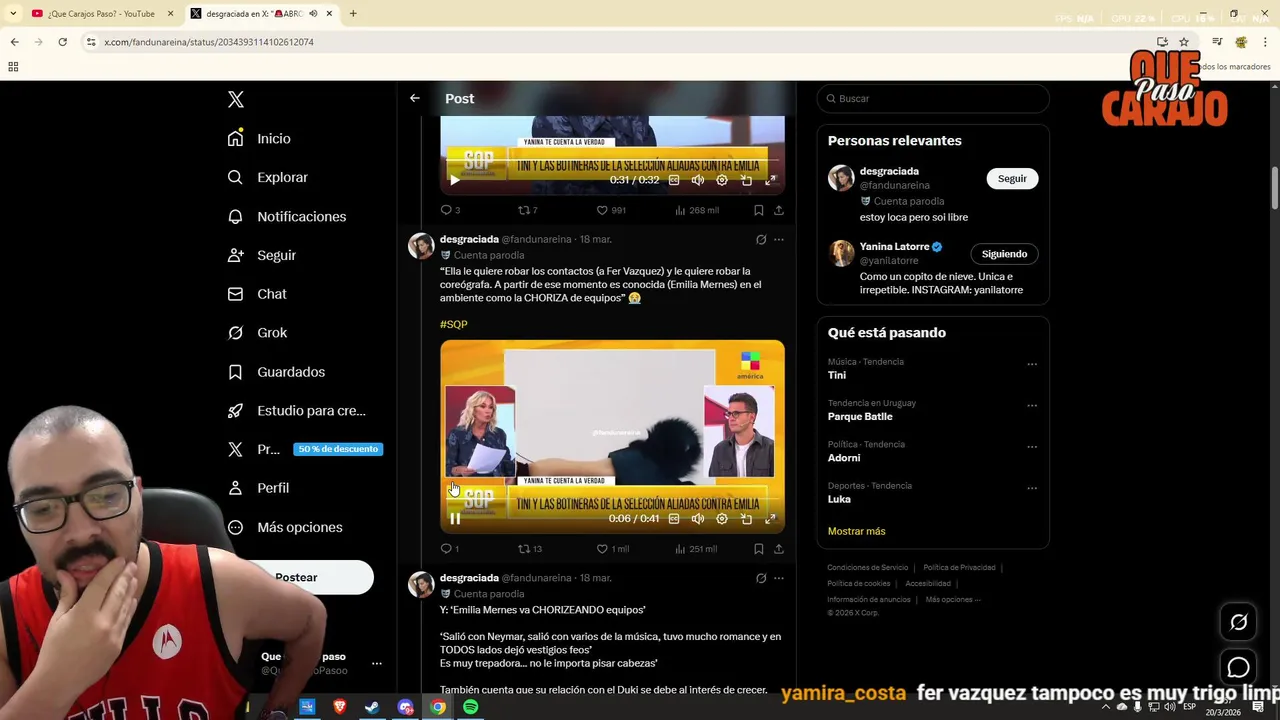This screenshot has height=720, width=1280.
Task: Open the Luka trending topic
Action: (839, 499)
